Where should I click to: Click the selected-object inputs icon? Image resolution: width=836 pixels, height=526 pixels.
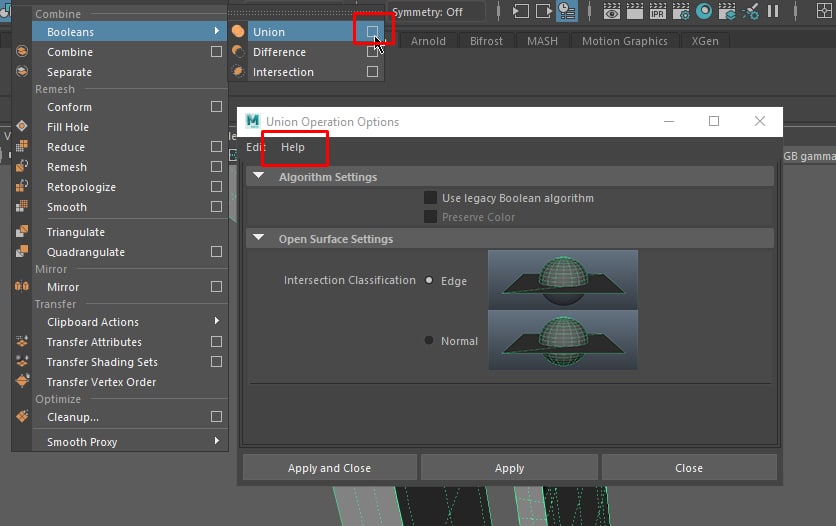pos(521,11)
